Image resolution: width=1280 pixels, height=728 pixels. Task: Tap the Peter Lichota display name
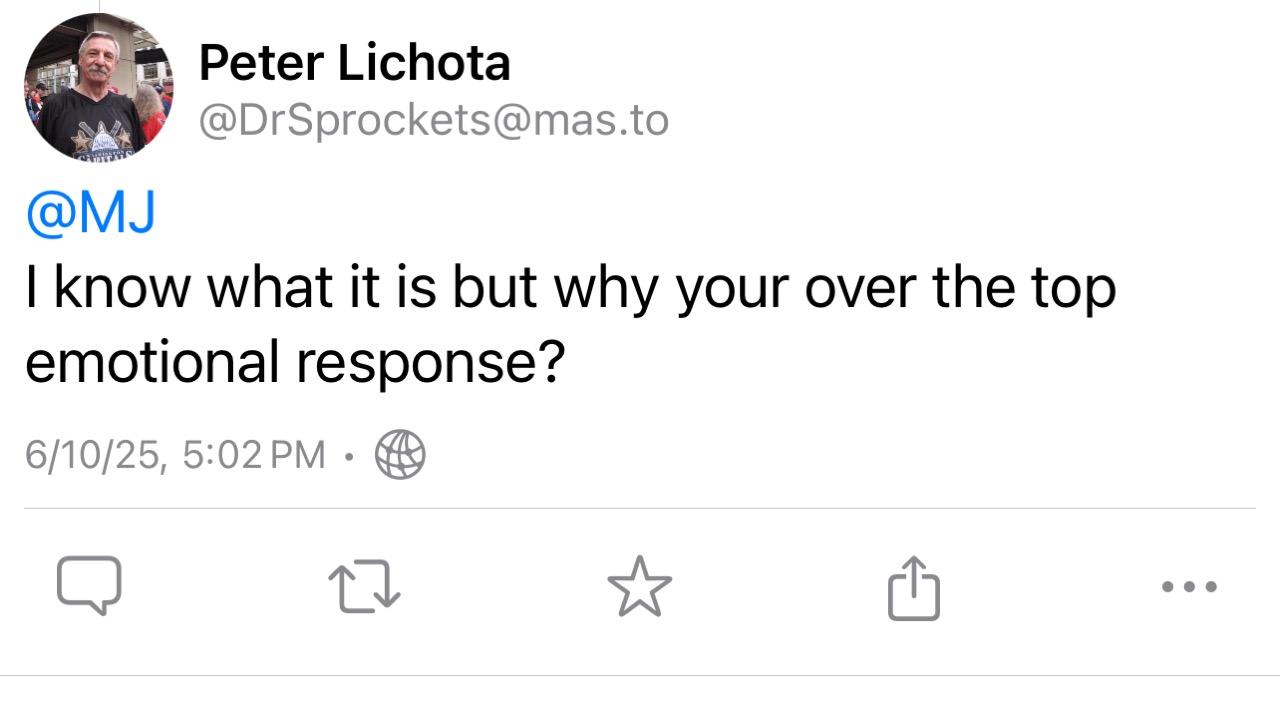tap(354, 63)
